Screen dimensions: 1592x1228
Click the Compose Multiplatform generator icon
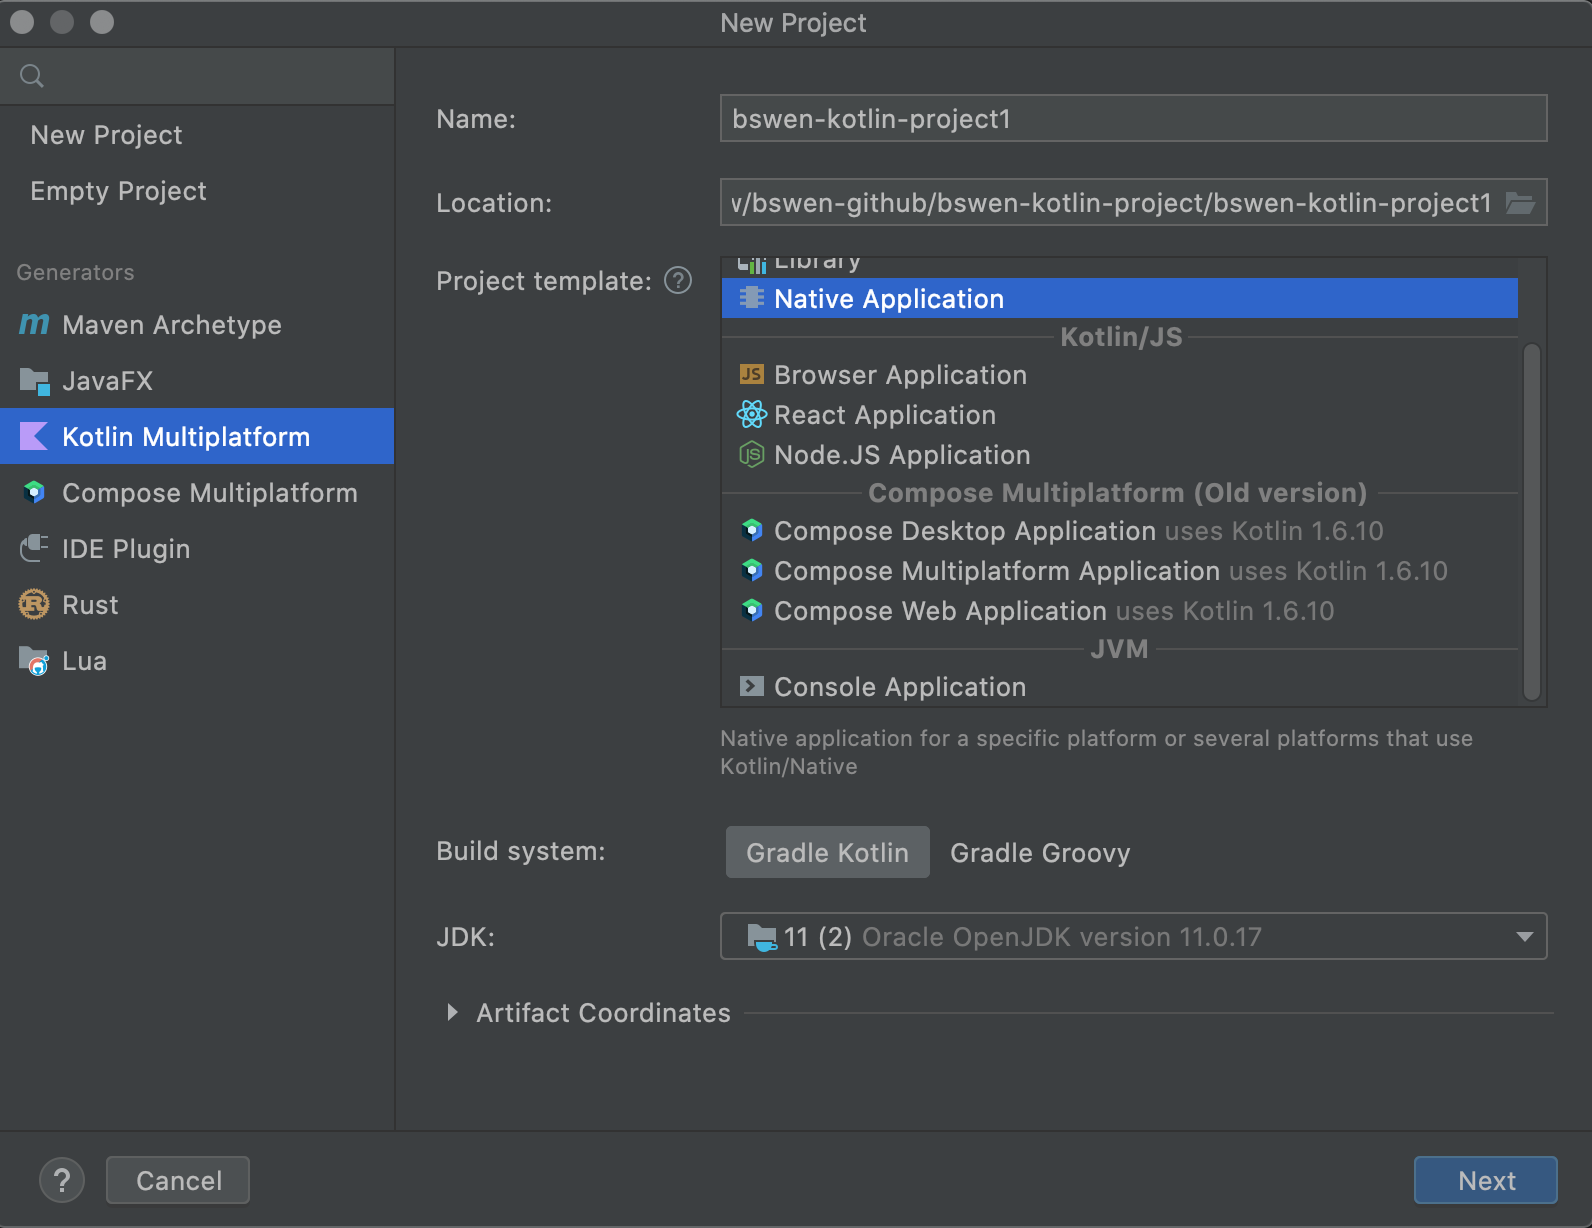coord(34,492)
